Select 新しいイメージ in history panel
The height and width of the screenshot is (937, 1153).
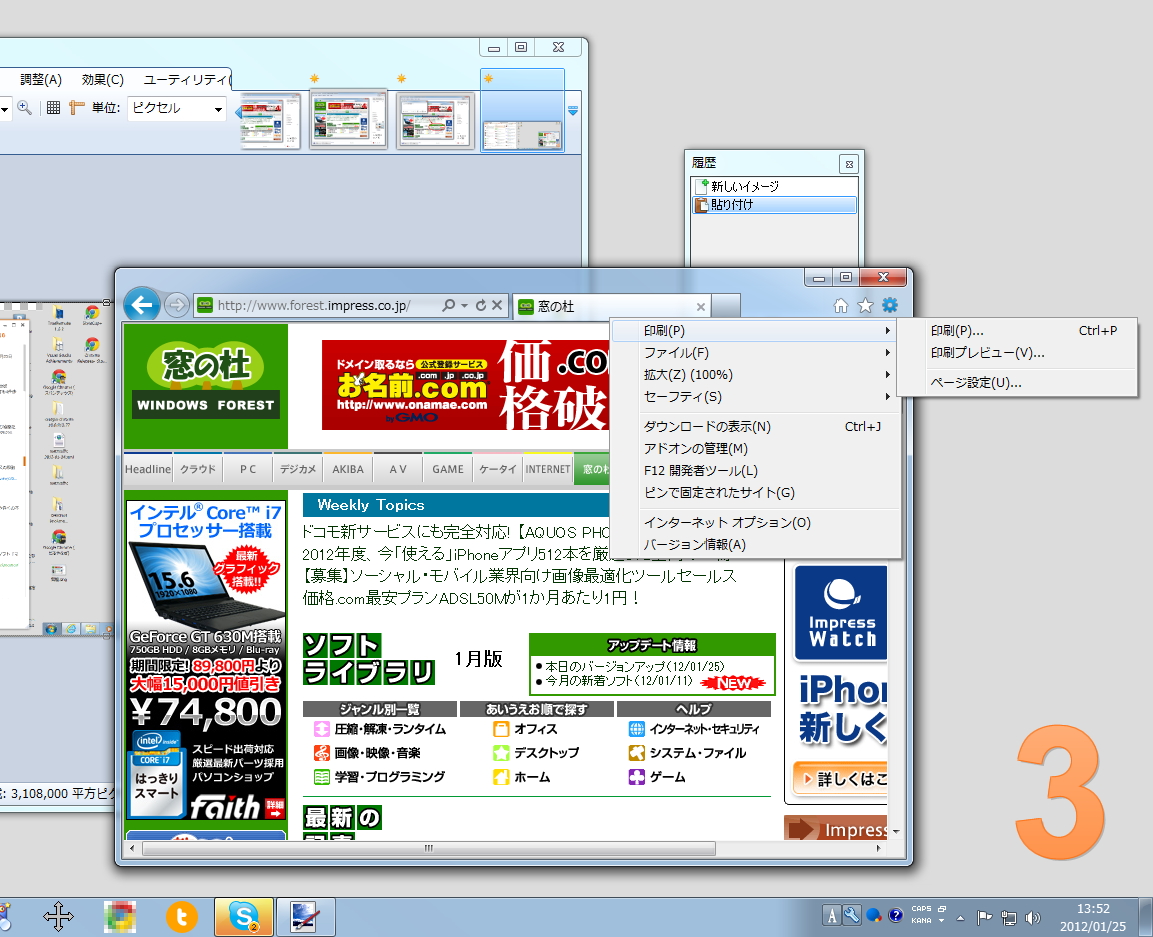click(x=775, y=187)
